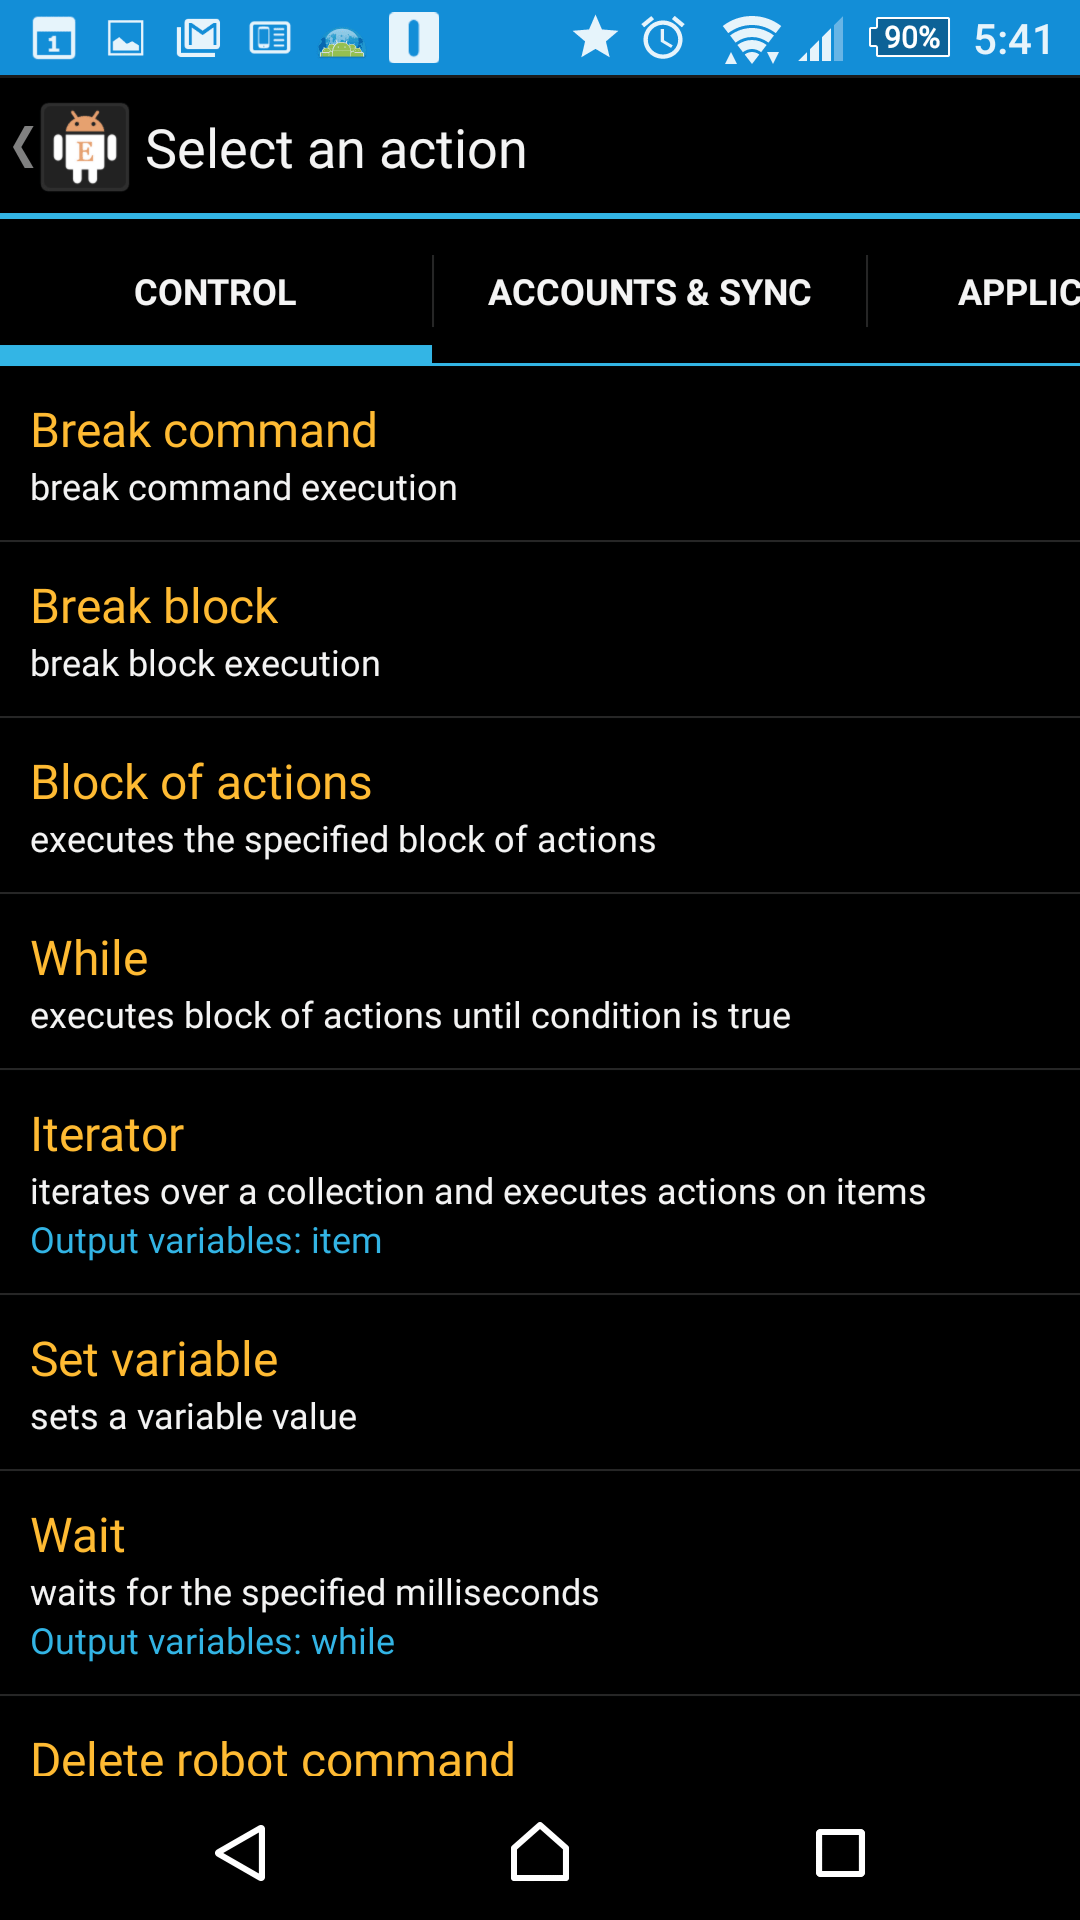Tap the back arrow beside the app icon
1080x1920 pixels.
(22, 148)
